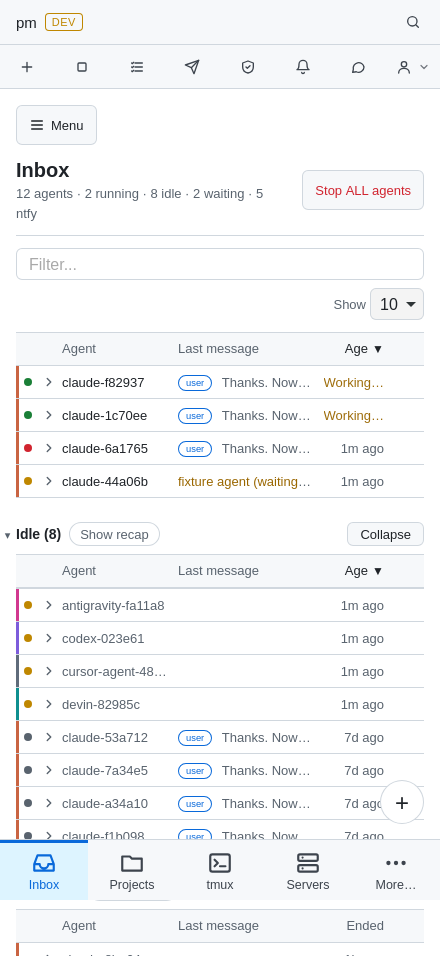Screen dimensions: 440x956
Task: Click the plus icon in the toolbar
Action: pos(27,67)
